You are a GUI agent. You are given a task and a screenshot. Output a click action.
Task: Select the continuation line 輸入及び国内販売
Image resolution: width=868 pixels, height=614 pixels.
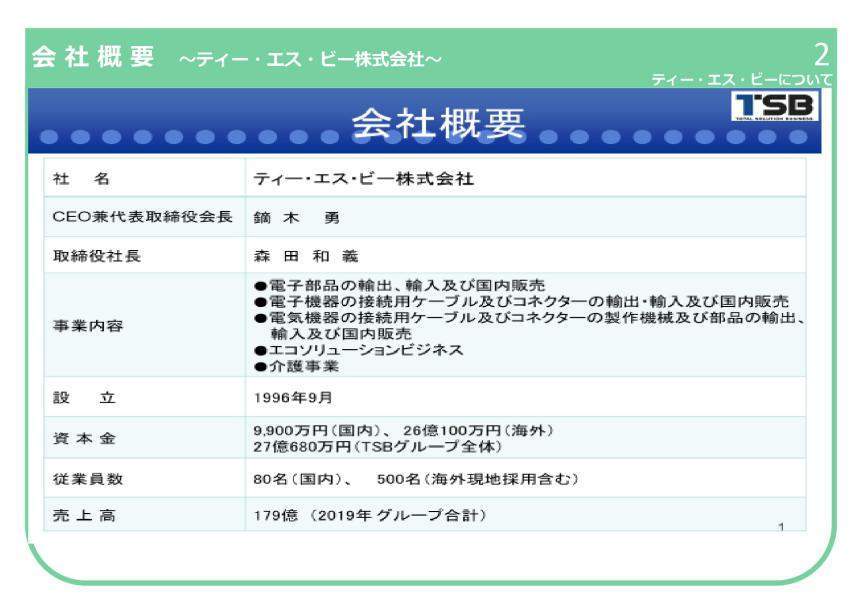pos(341,334)
